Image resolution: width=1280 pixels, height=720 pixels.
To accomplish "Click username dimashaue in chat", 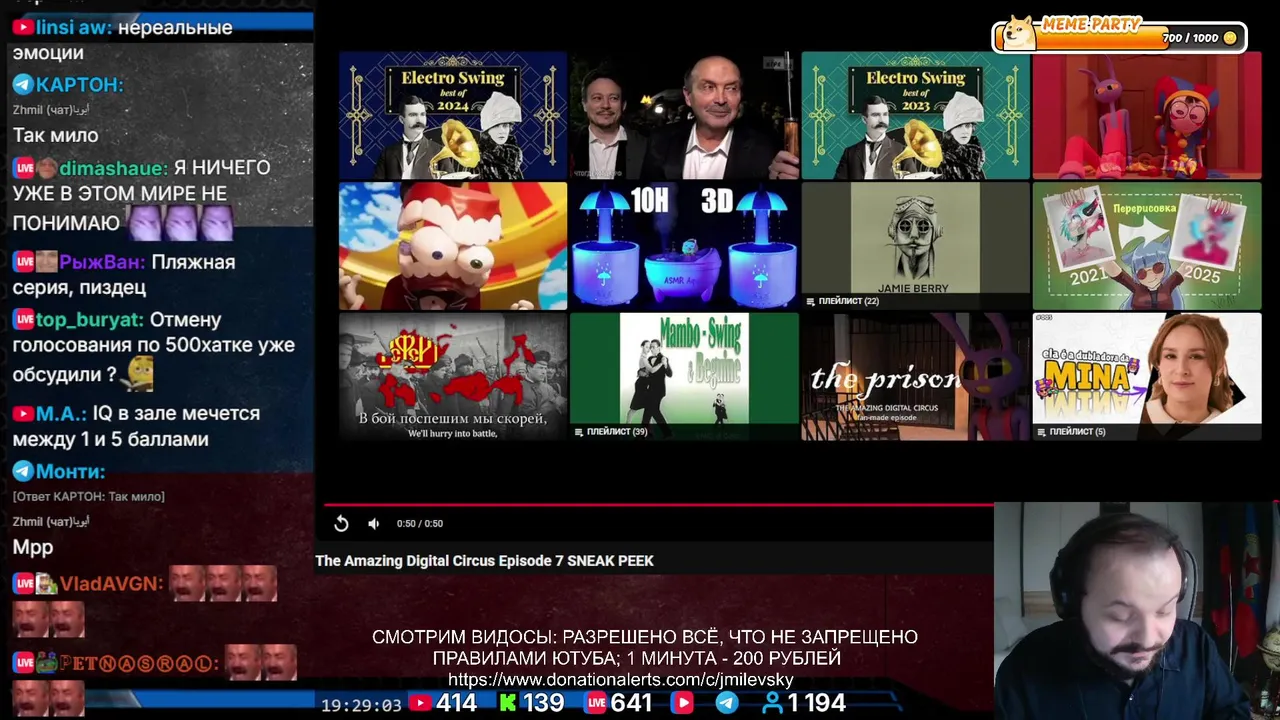I will pyautogui.click(x=112, y=168).
